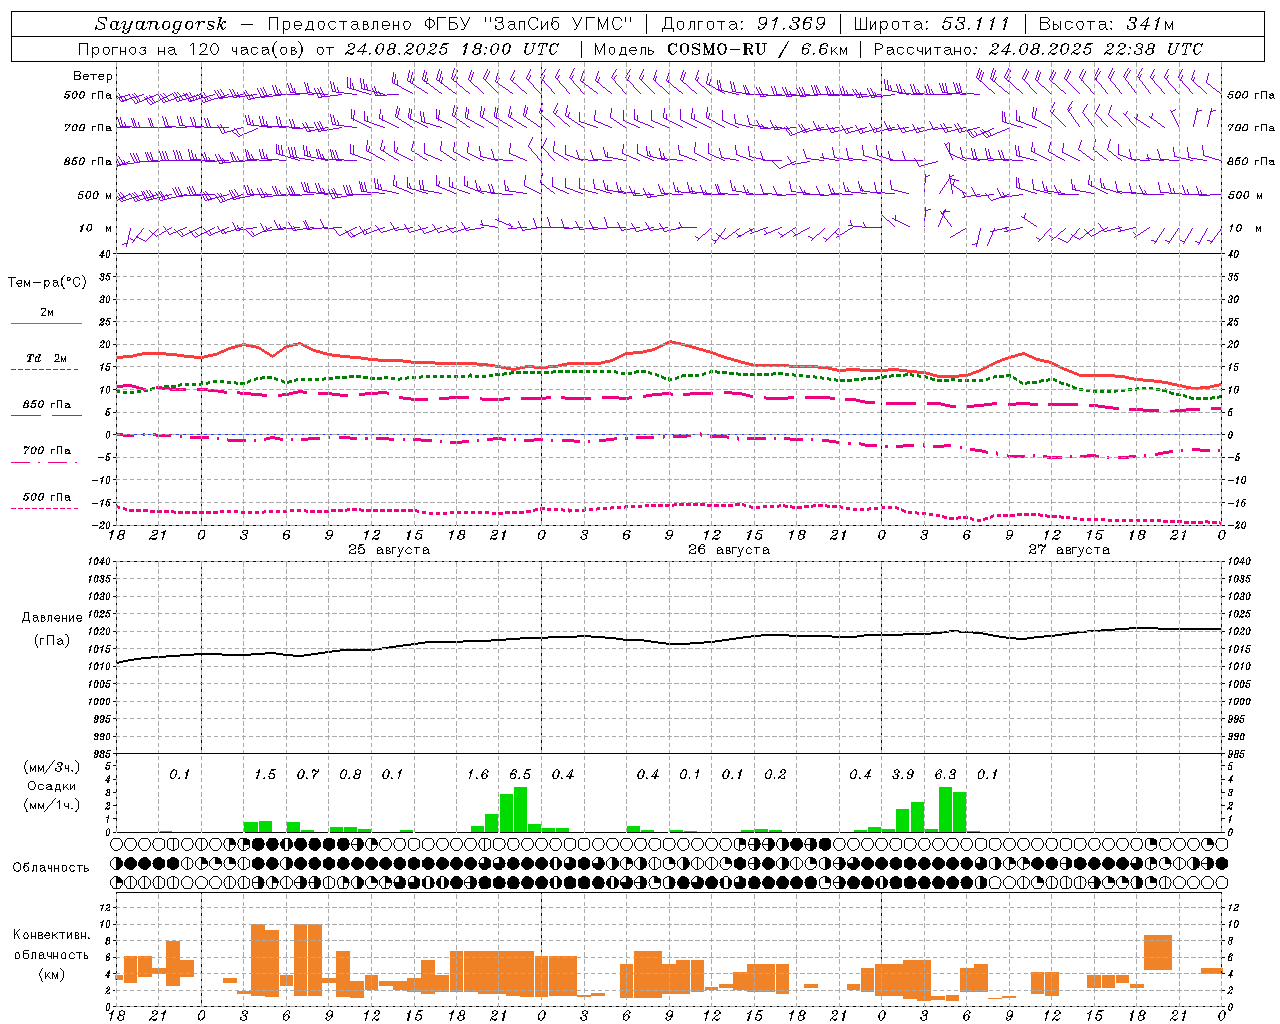The width and height of the screenshot is (1280, 1024).
Task: Click the (мм/3ч.) precipitation unit label
Action: click(52, 767)
